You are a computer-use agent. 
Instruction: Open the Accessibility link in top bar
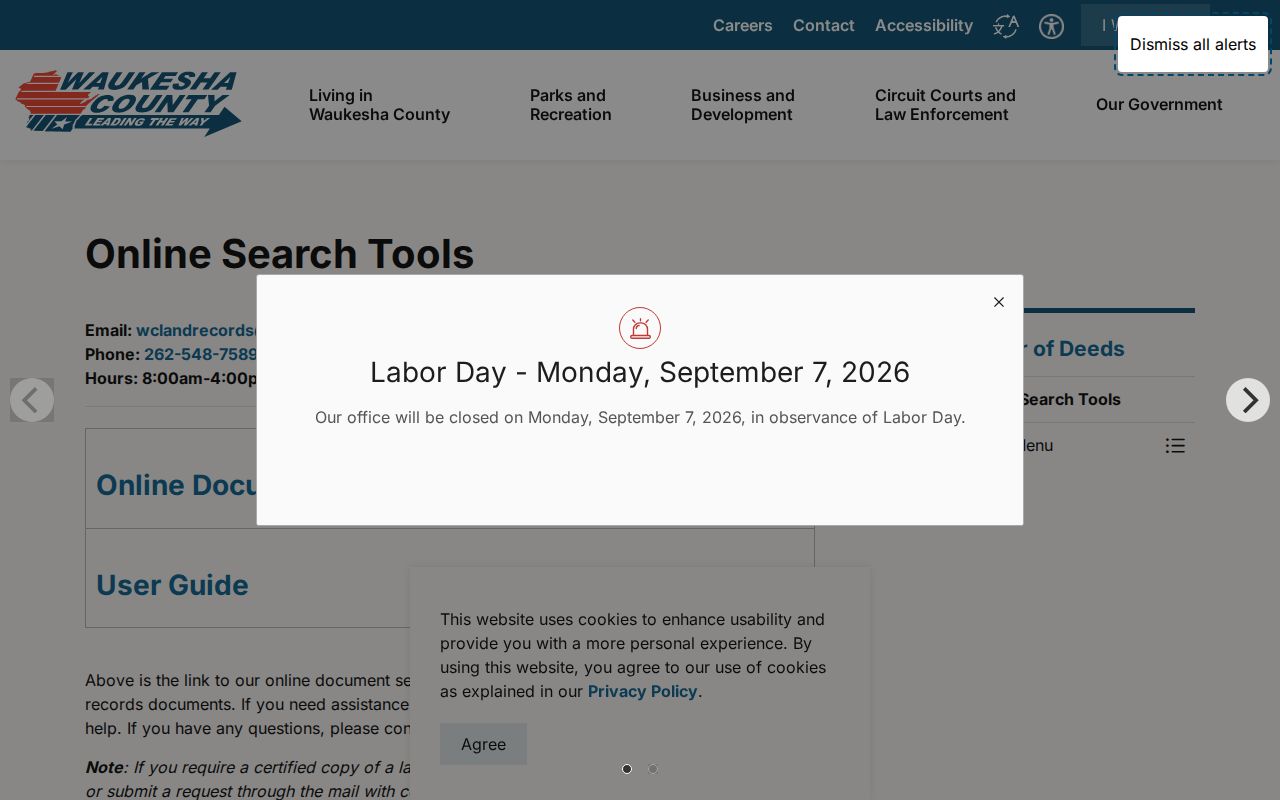coord(924,25)
